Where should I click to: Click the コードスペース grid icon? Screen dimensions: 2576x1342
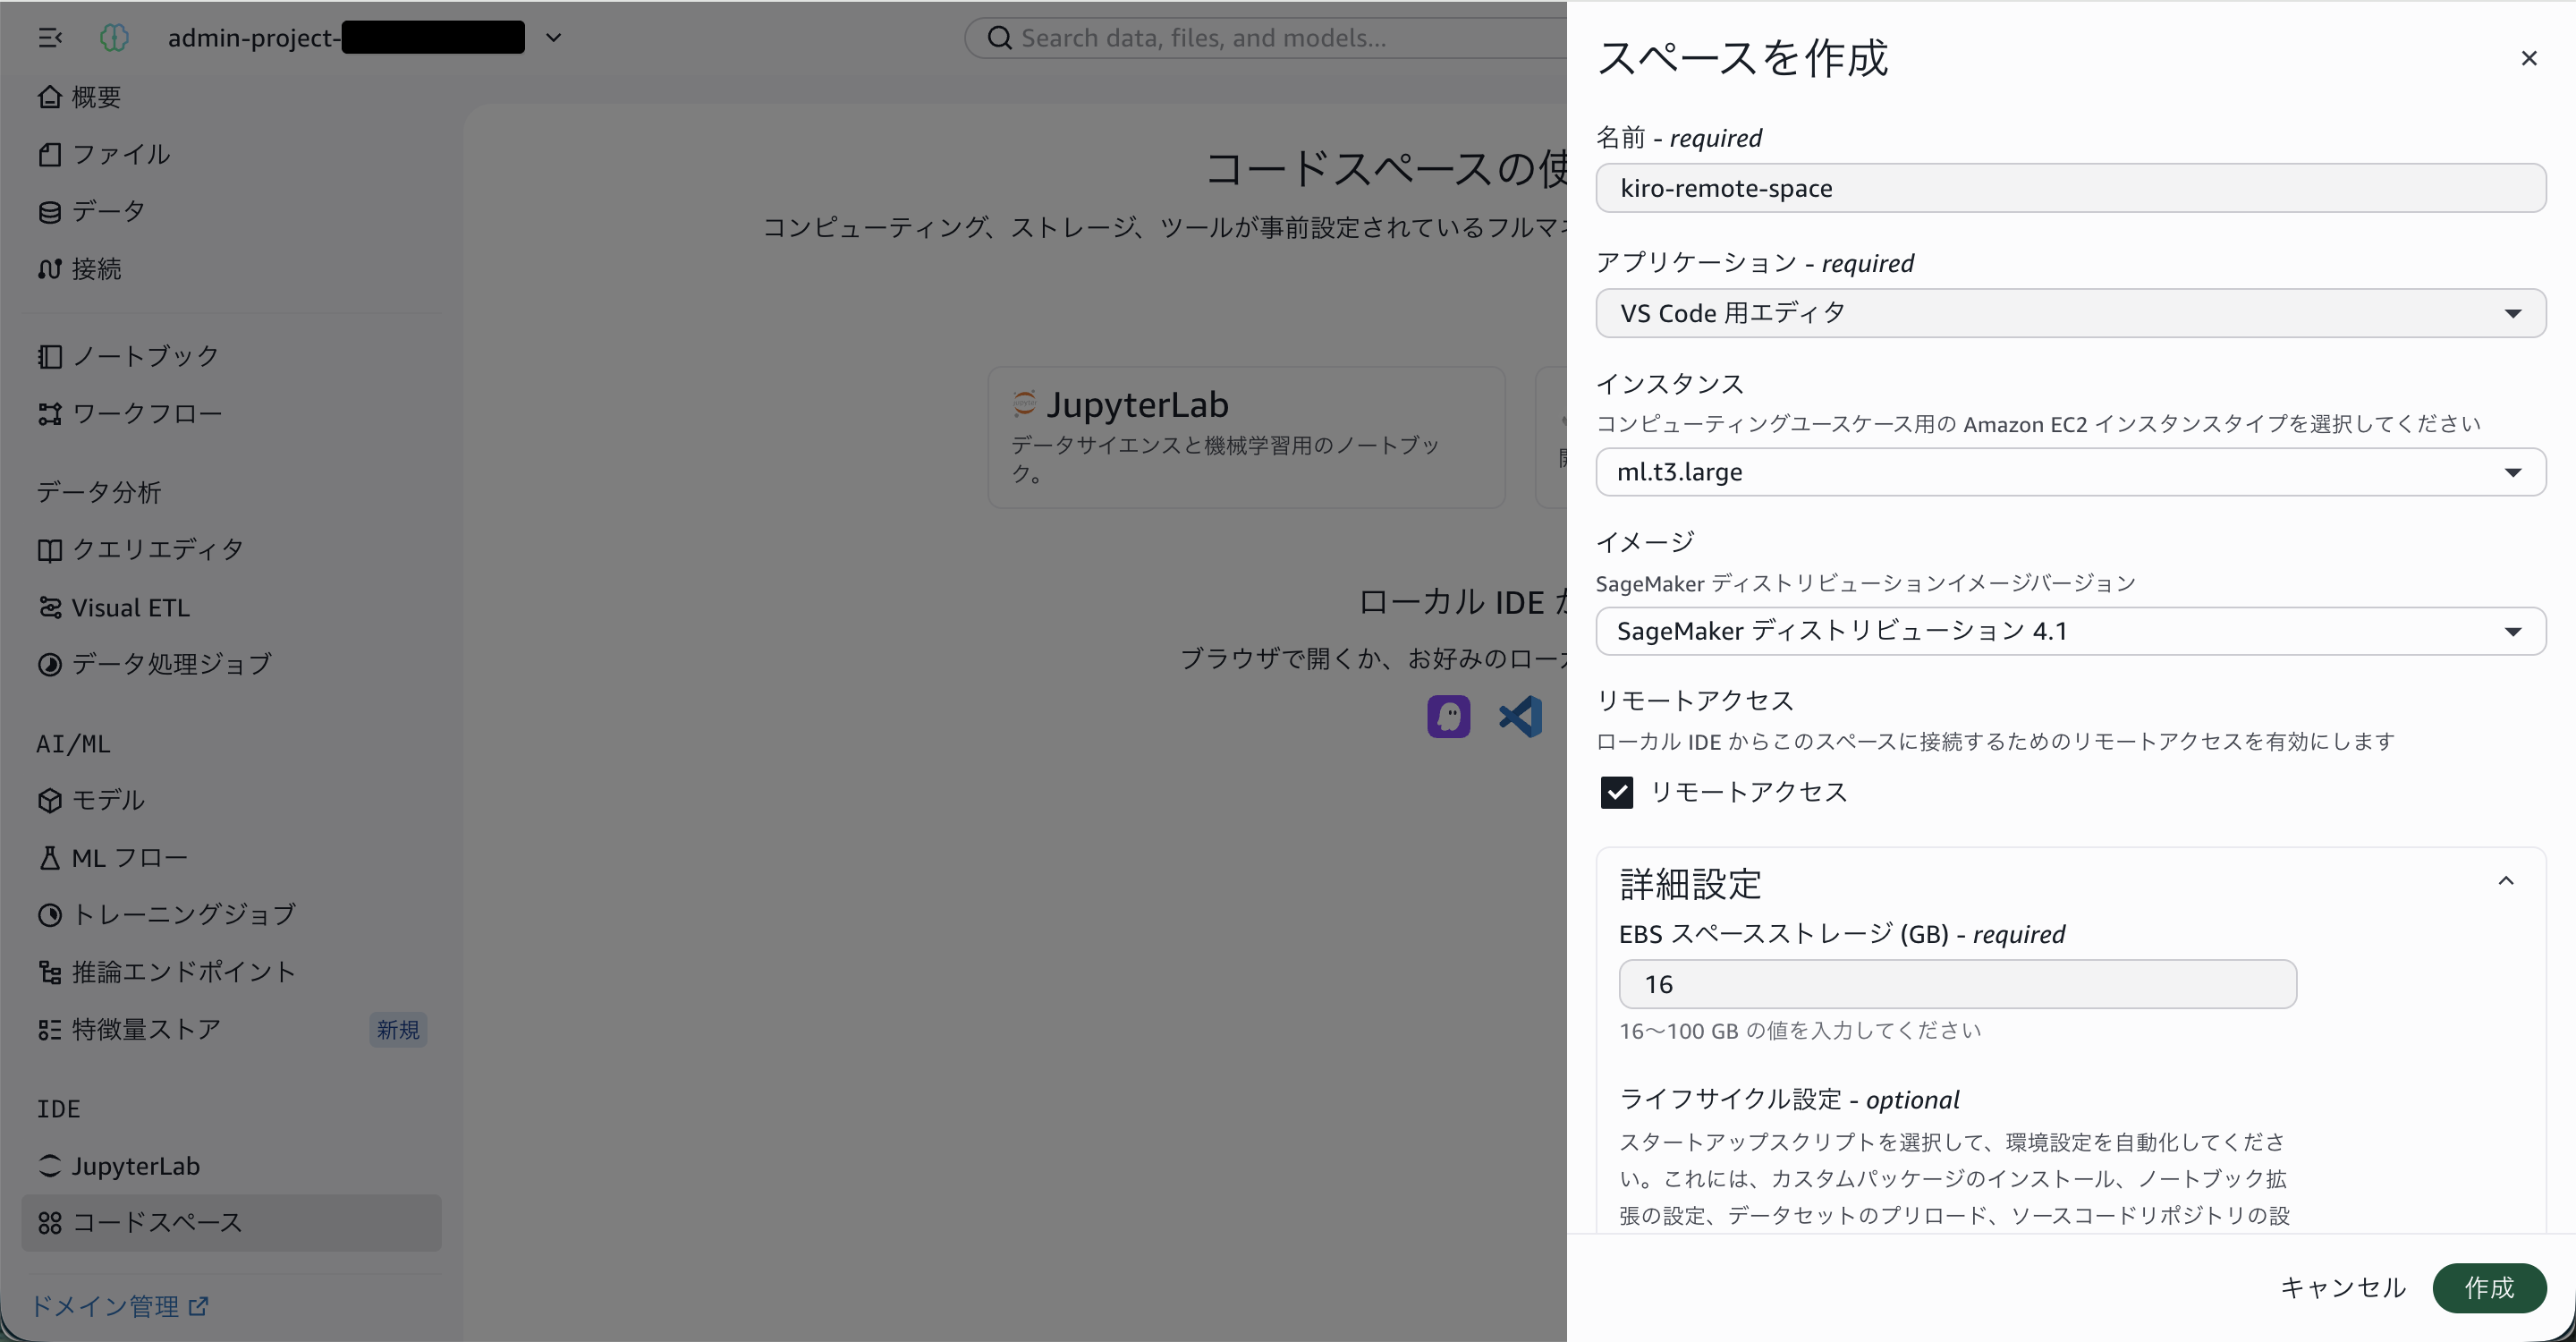click(x=49, y=1222)
